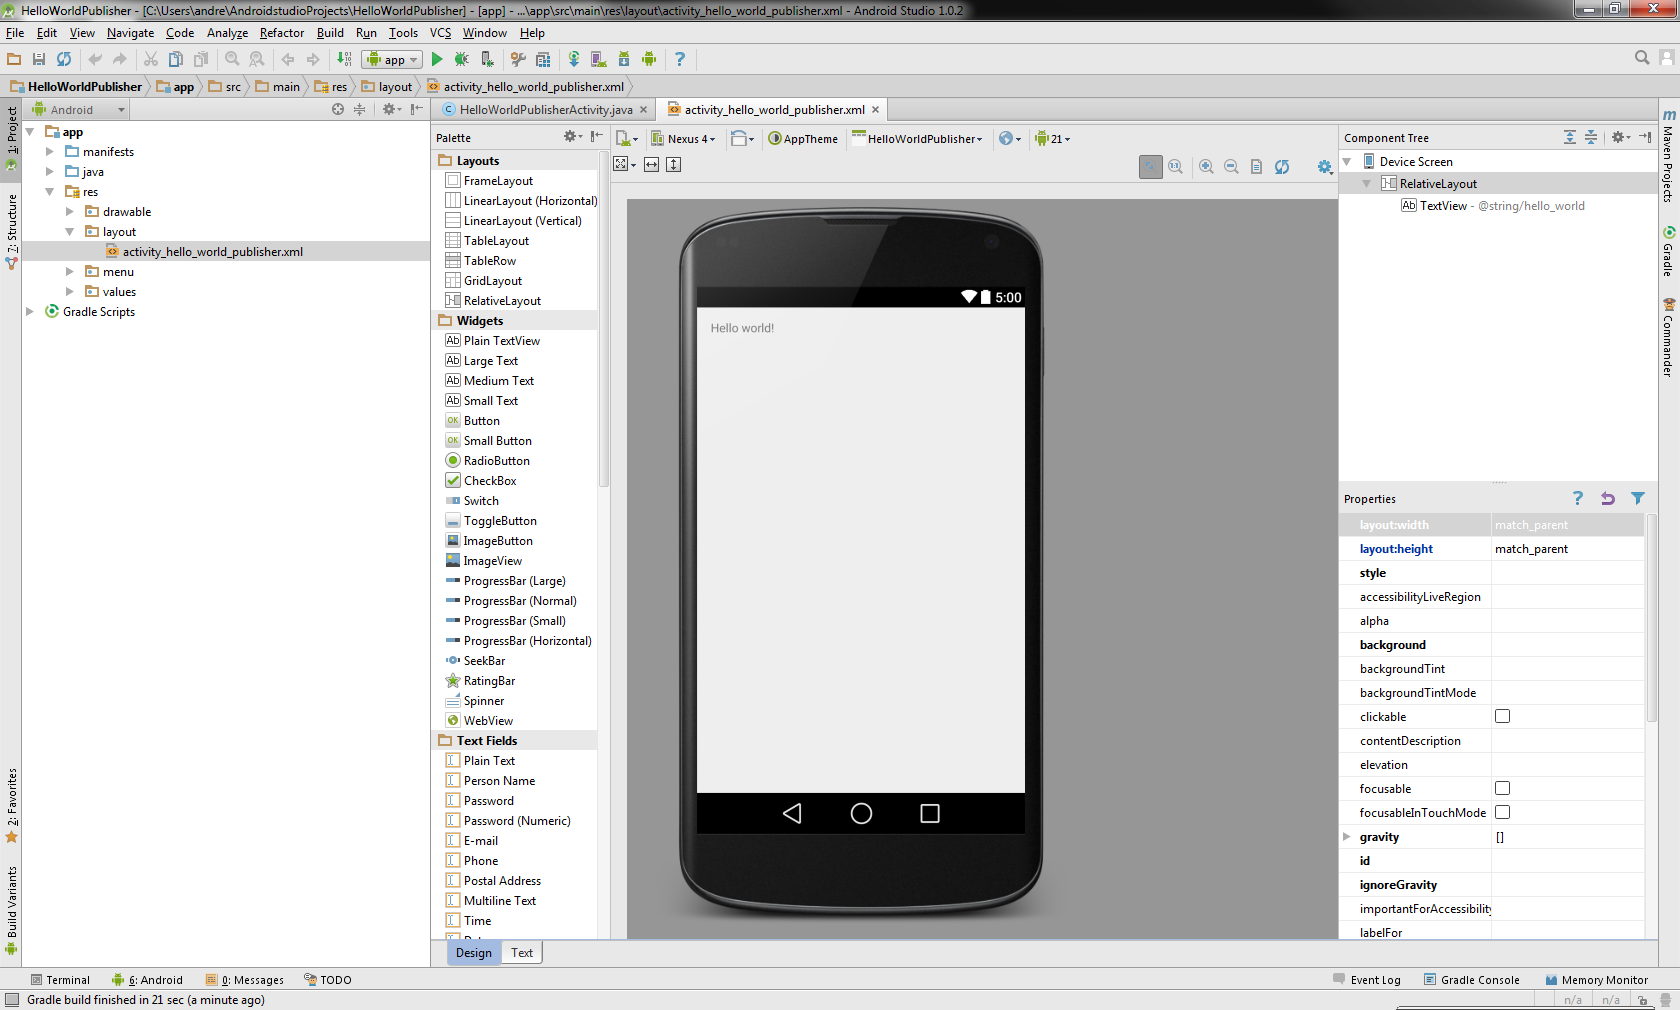The image size is (1680, 1010).
Task: Expand All in Component Tree
Action: click(1570, 137)
